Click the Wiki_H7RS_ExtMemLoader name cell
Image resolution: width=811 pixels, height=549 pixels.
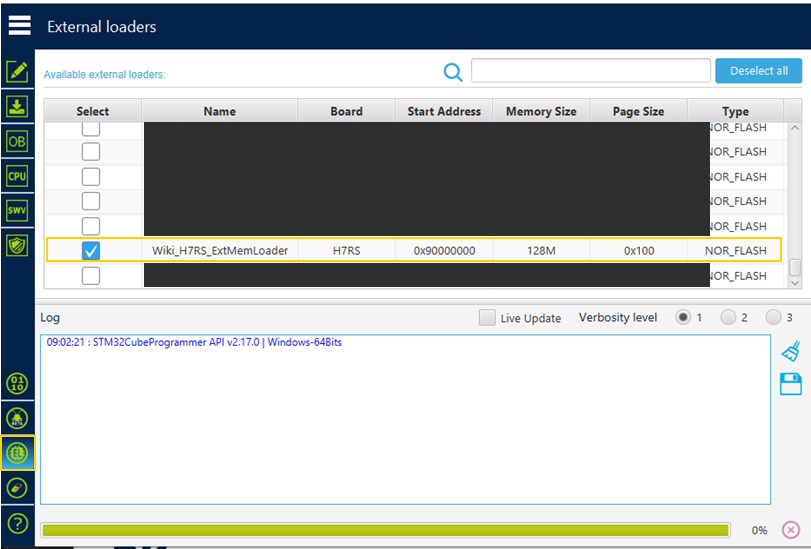220,250
